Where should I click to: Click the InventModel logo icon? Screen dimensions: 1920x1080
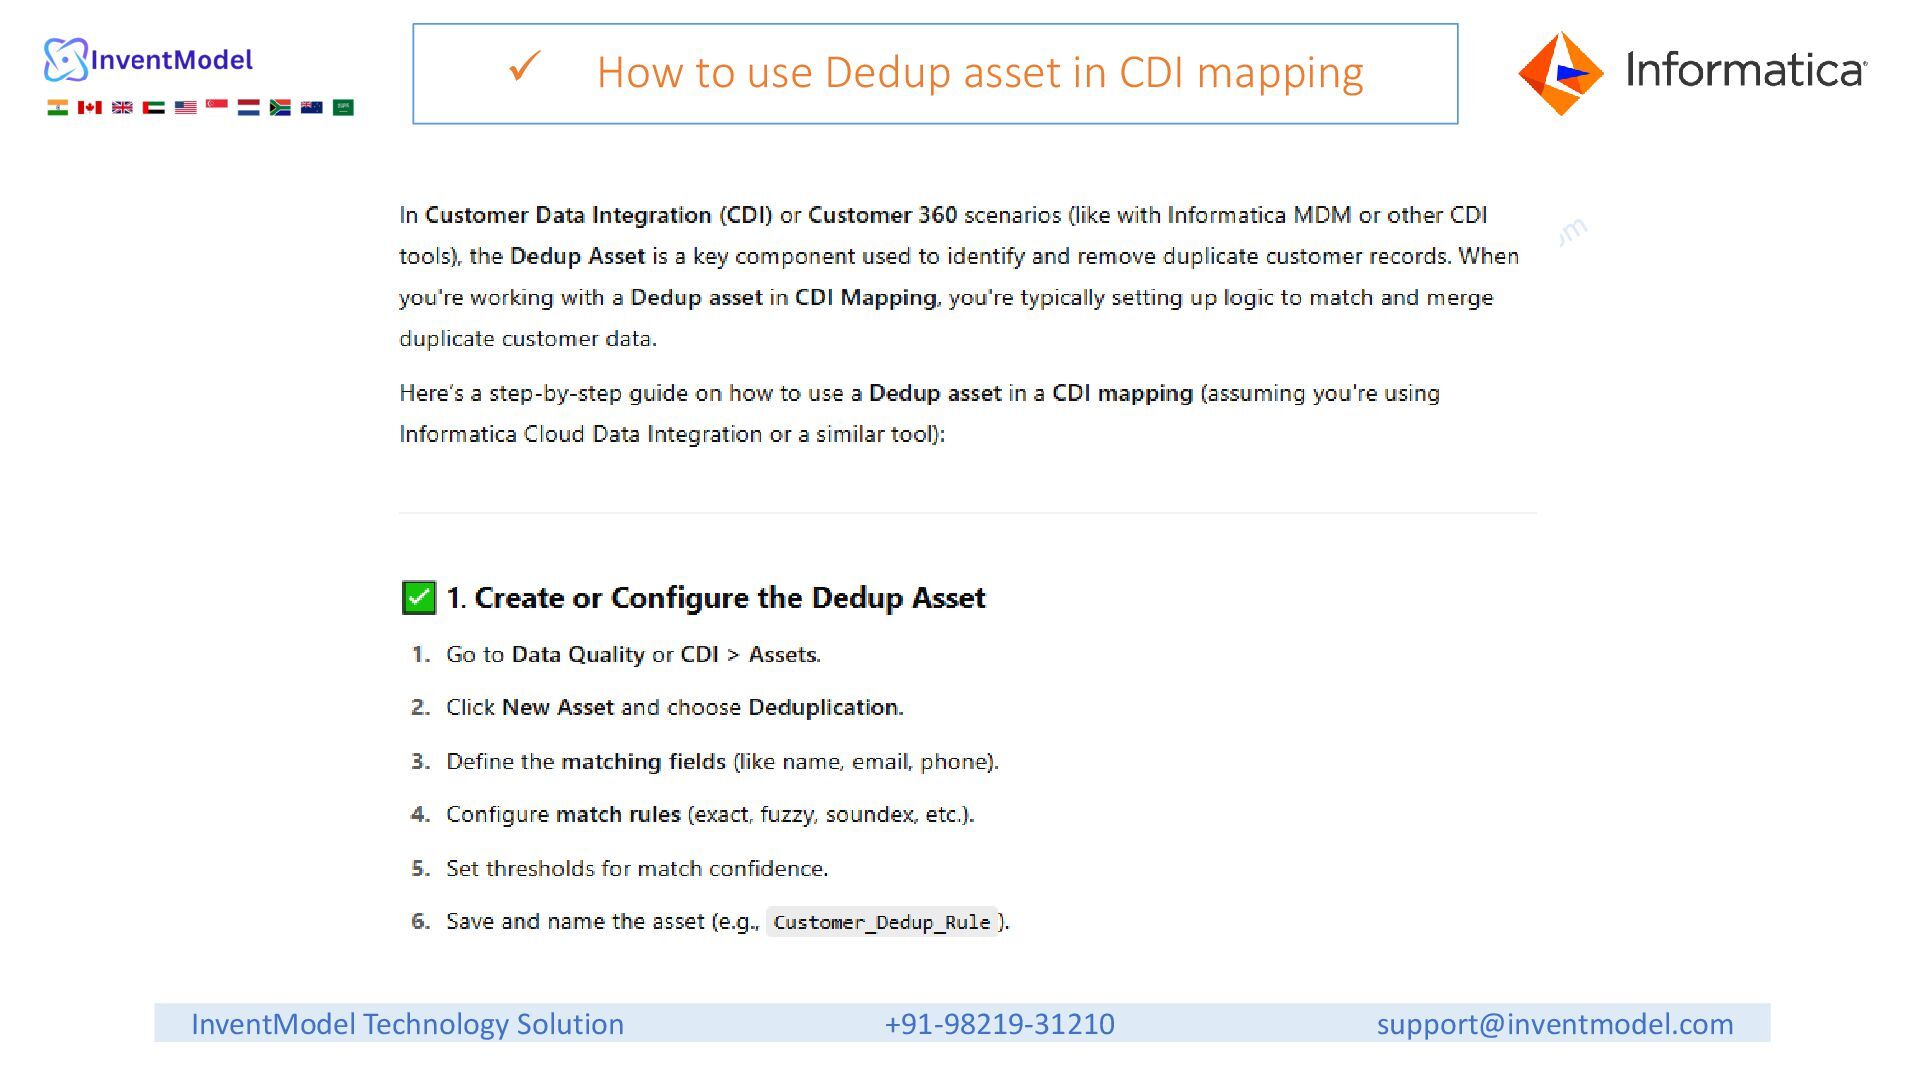[x=66, y=60]
